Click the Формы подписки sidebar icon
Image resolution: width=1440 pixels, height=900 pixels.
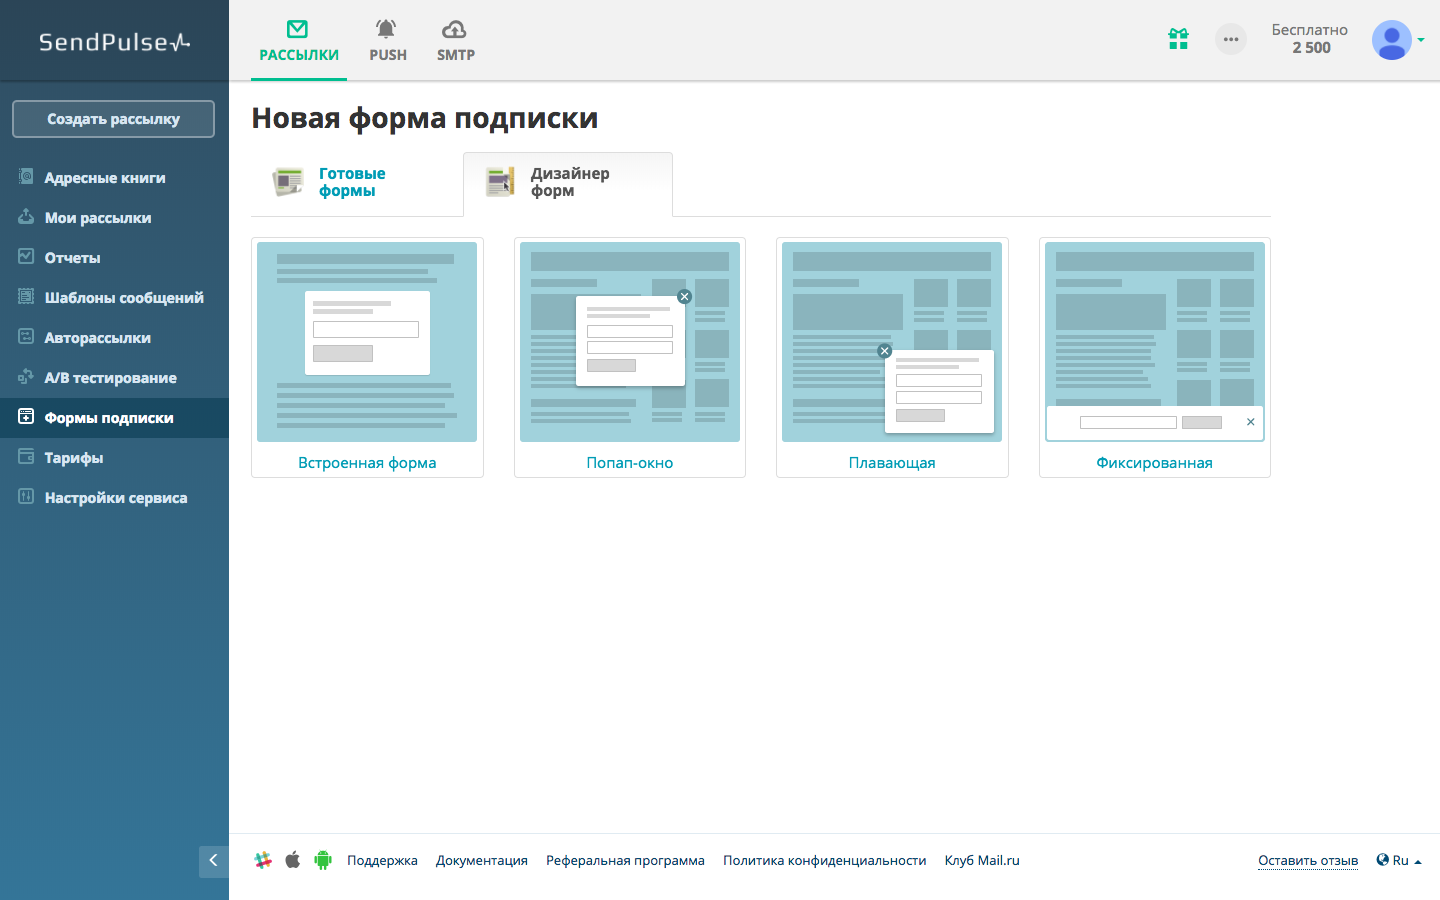pos(26,417)
